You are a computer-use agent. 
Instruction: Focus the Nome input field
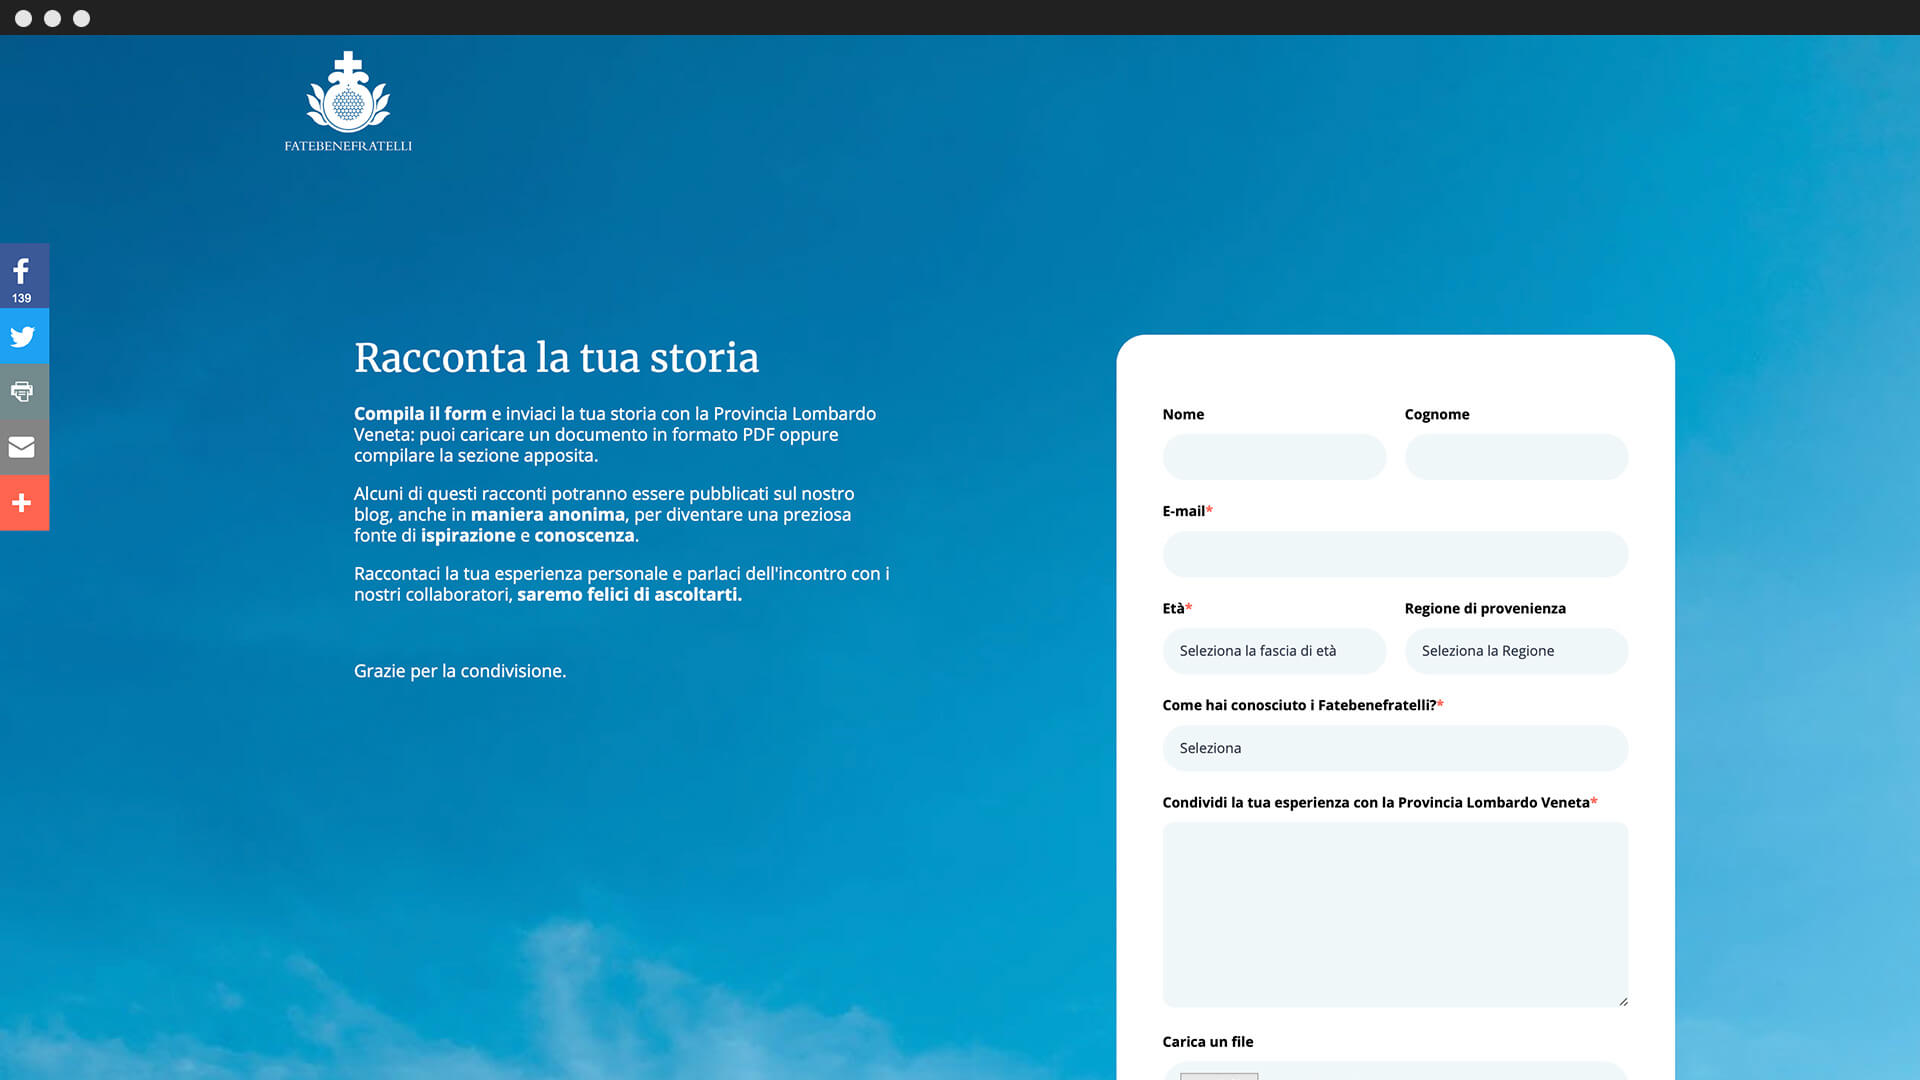coord(1273,457)
